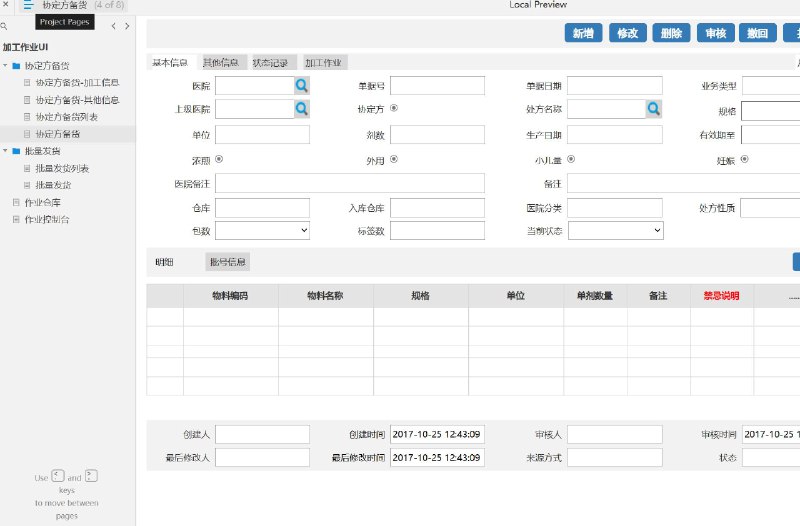Click the search icon beside 处方名称 field
This screenshot has height=526, width=800.
tap(654, 108)
